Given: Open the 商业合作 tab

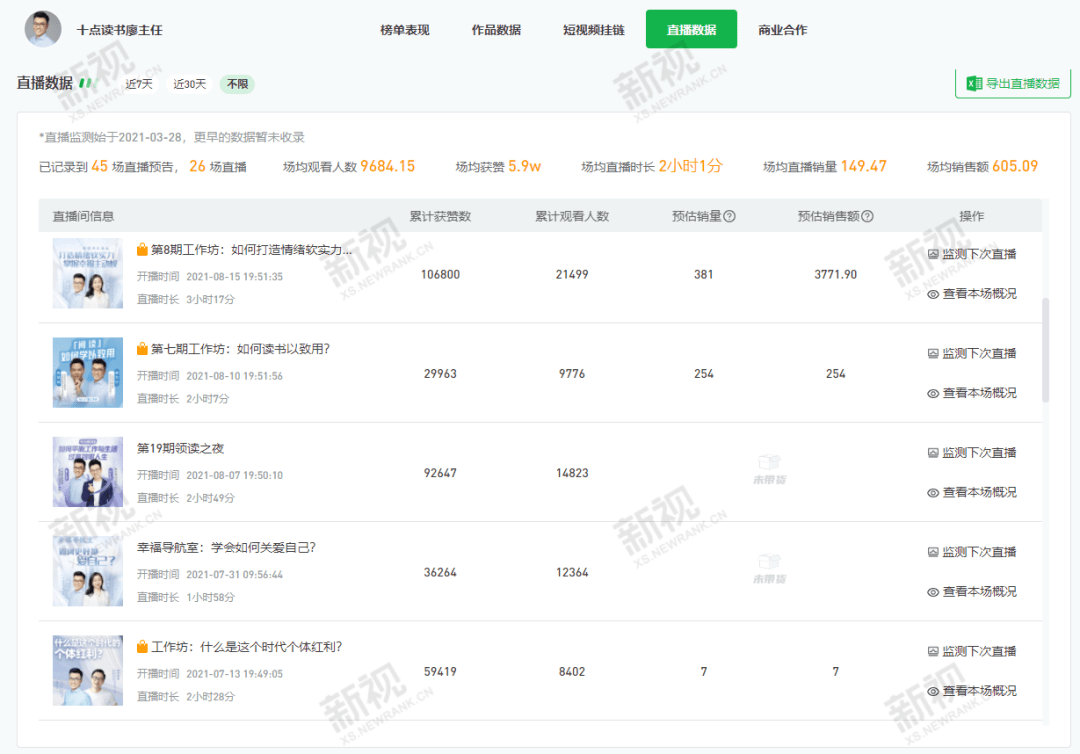Looking at the screenshot, I should click(782, 30).
